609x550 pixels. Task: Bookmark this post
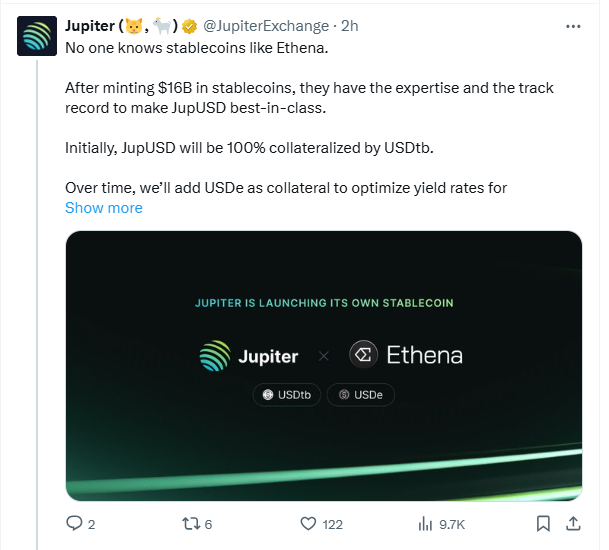[x=542, y=523]
